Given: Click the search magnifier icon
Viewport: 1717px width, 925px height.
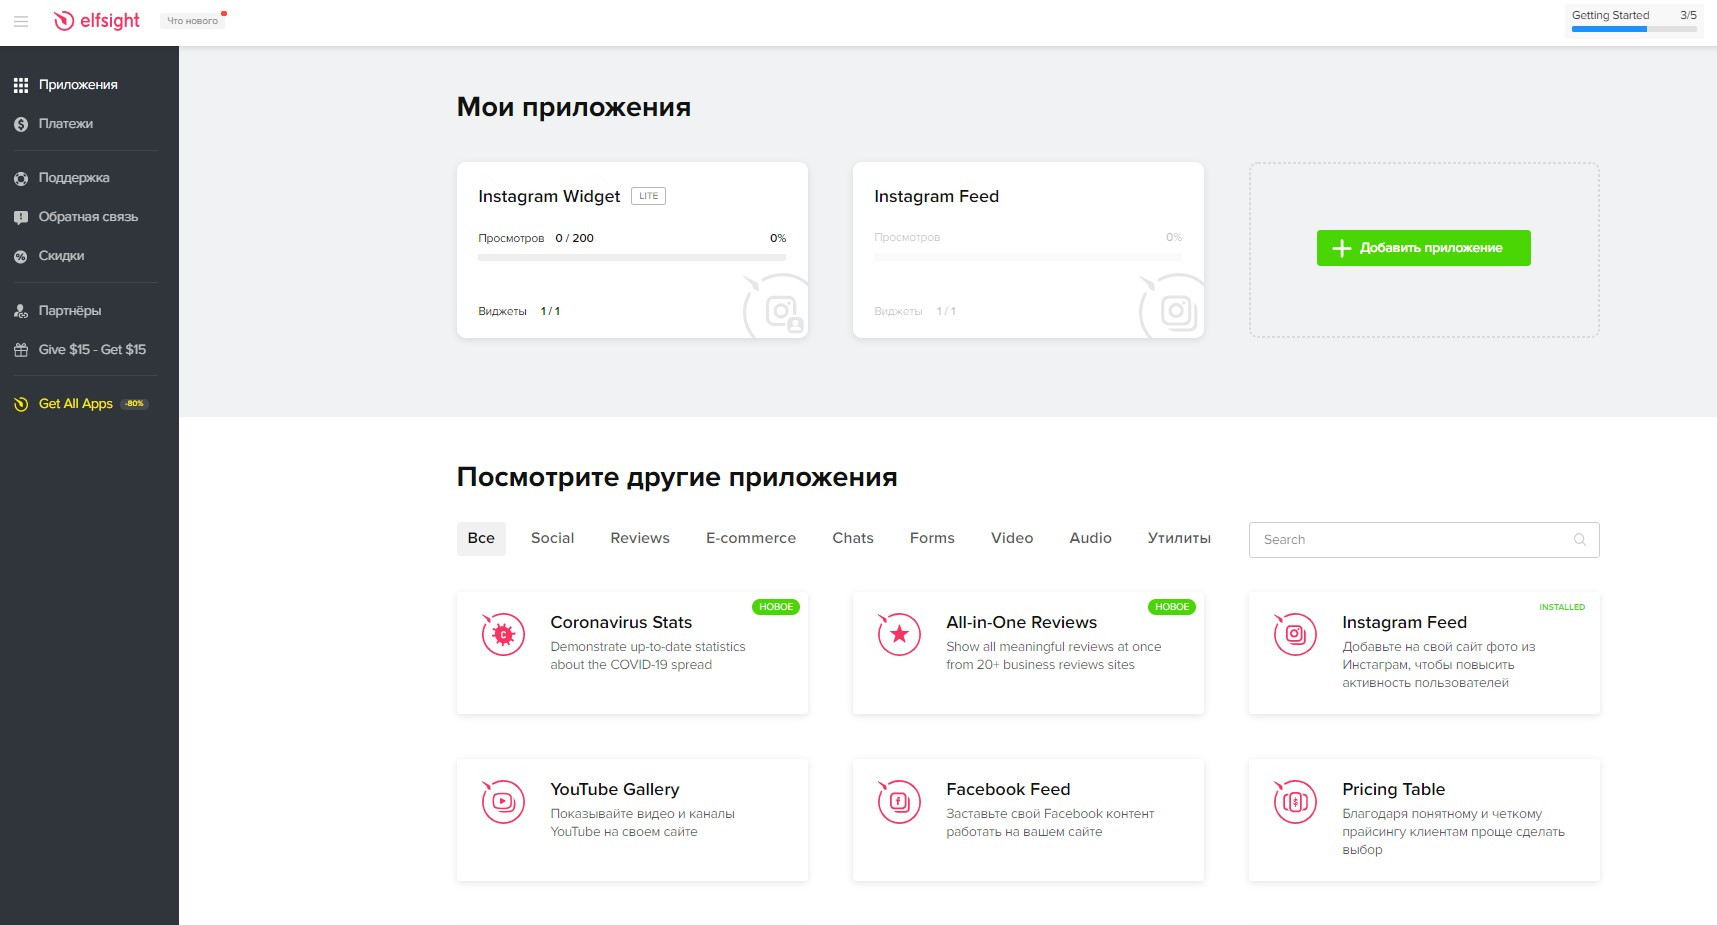Looking at the screenshot, I should pos(1580,540).
